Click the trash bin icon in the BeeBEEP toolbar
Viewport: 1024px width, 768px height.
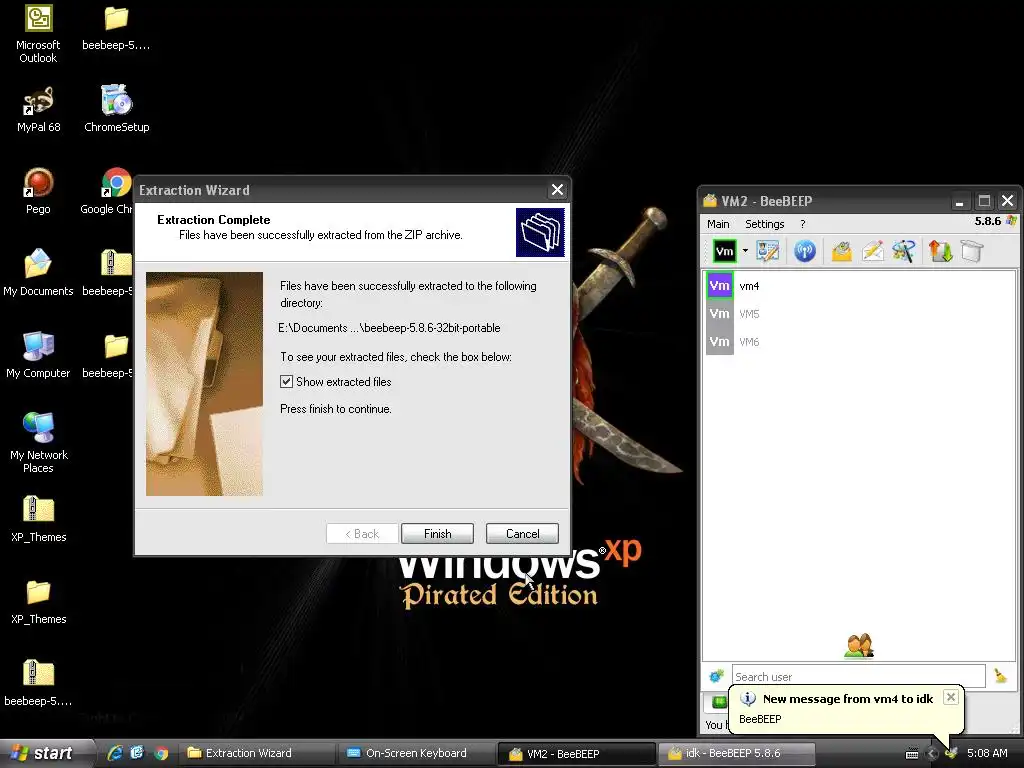[972, 251]
